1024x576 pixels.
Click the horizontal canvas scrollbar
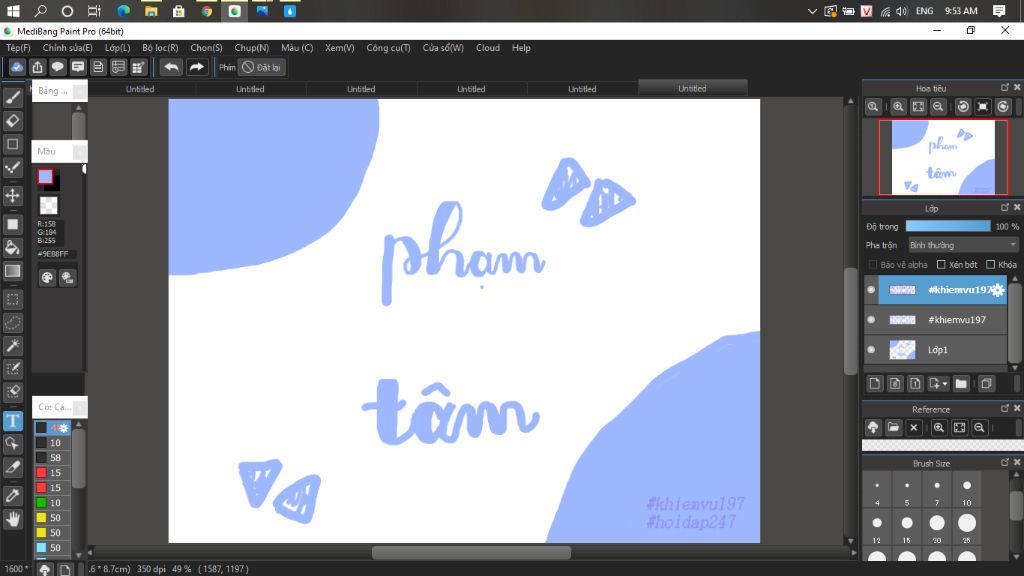pyautogui.click(x=471, y=552)
